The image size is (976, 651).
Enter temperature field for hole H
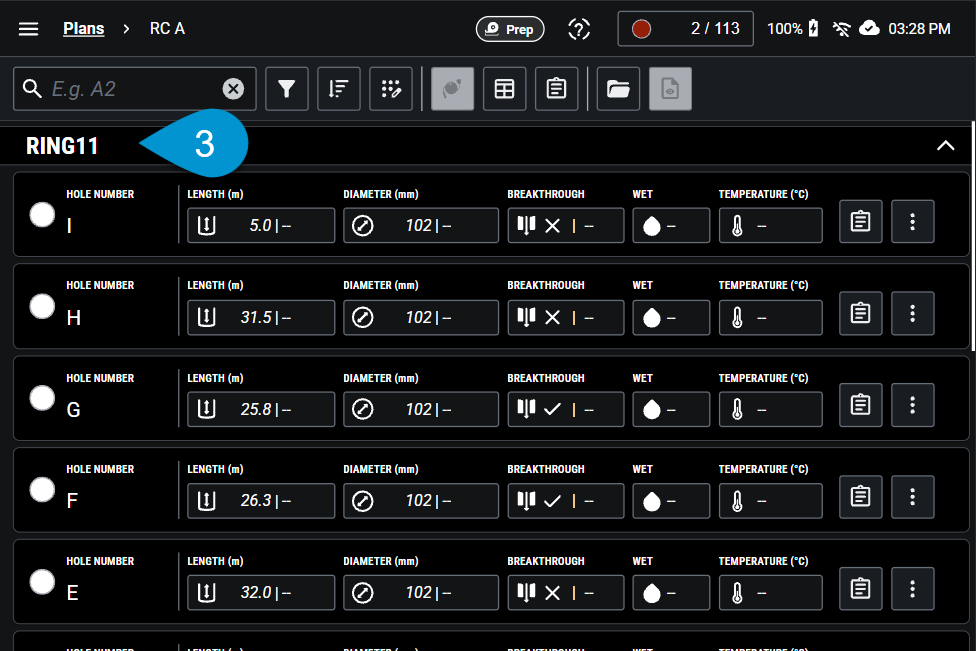pos(771,317)
